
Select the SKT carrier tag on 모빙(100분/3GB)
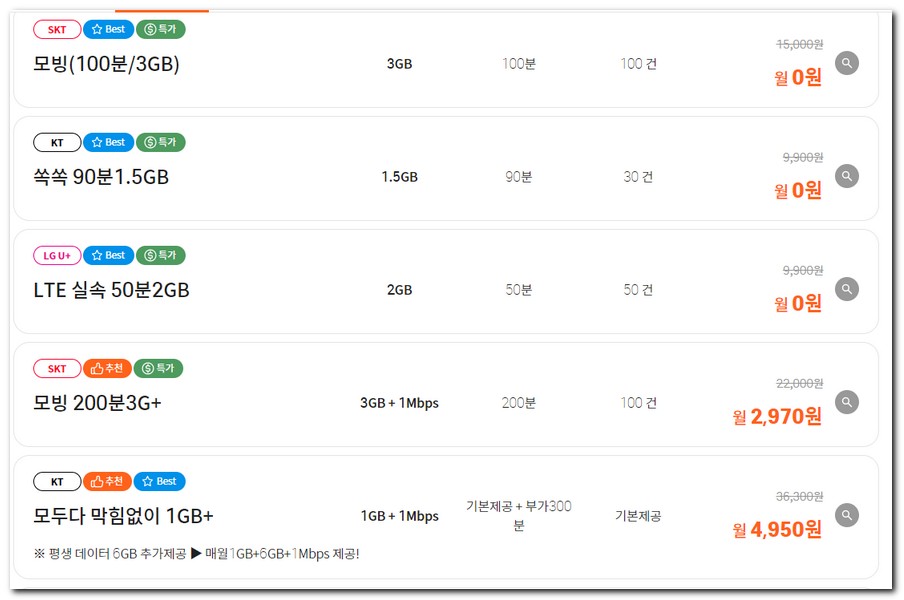pyautogui.click(x=57, y=30)
